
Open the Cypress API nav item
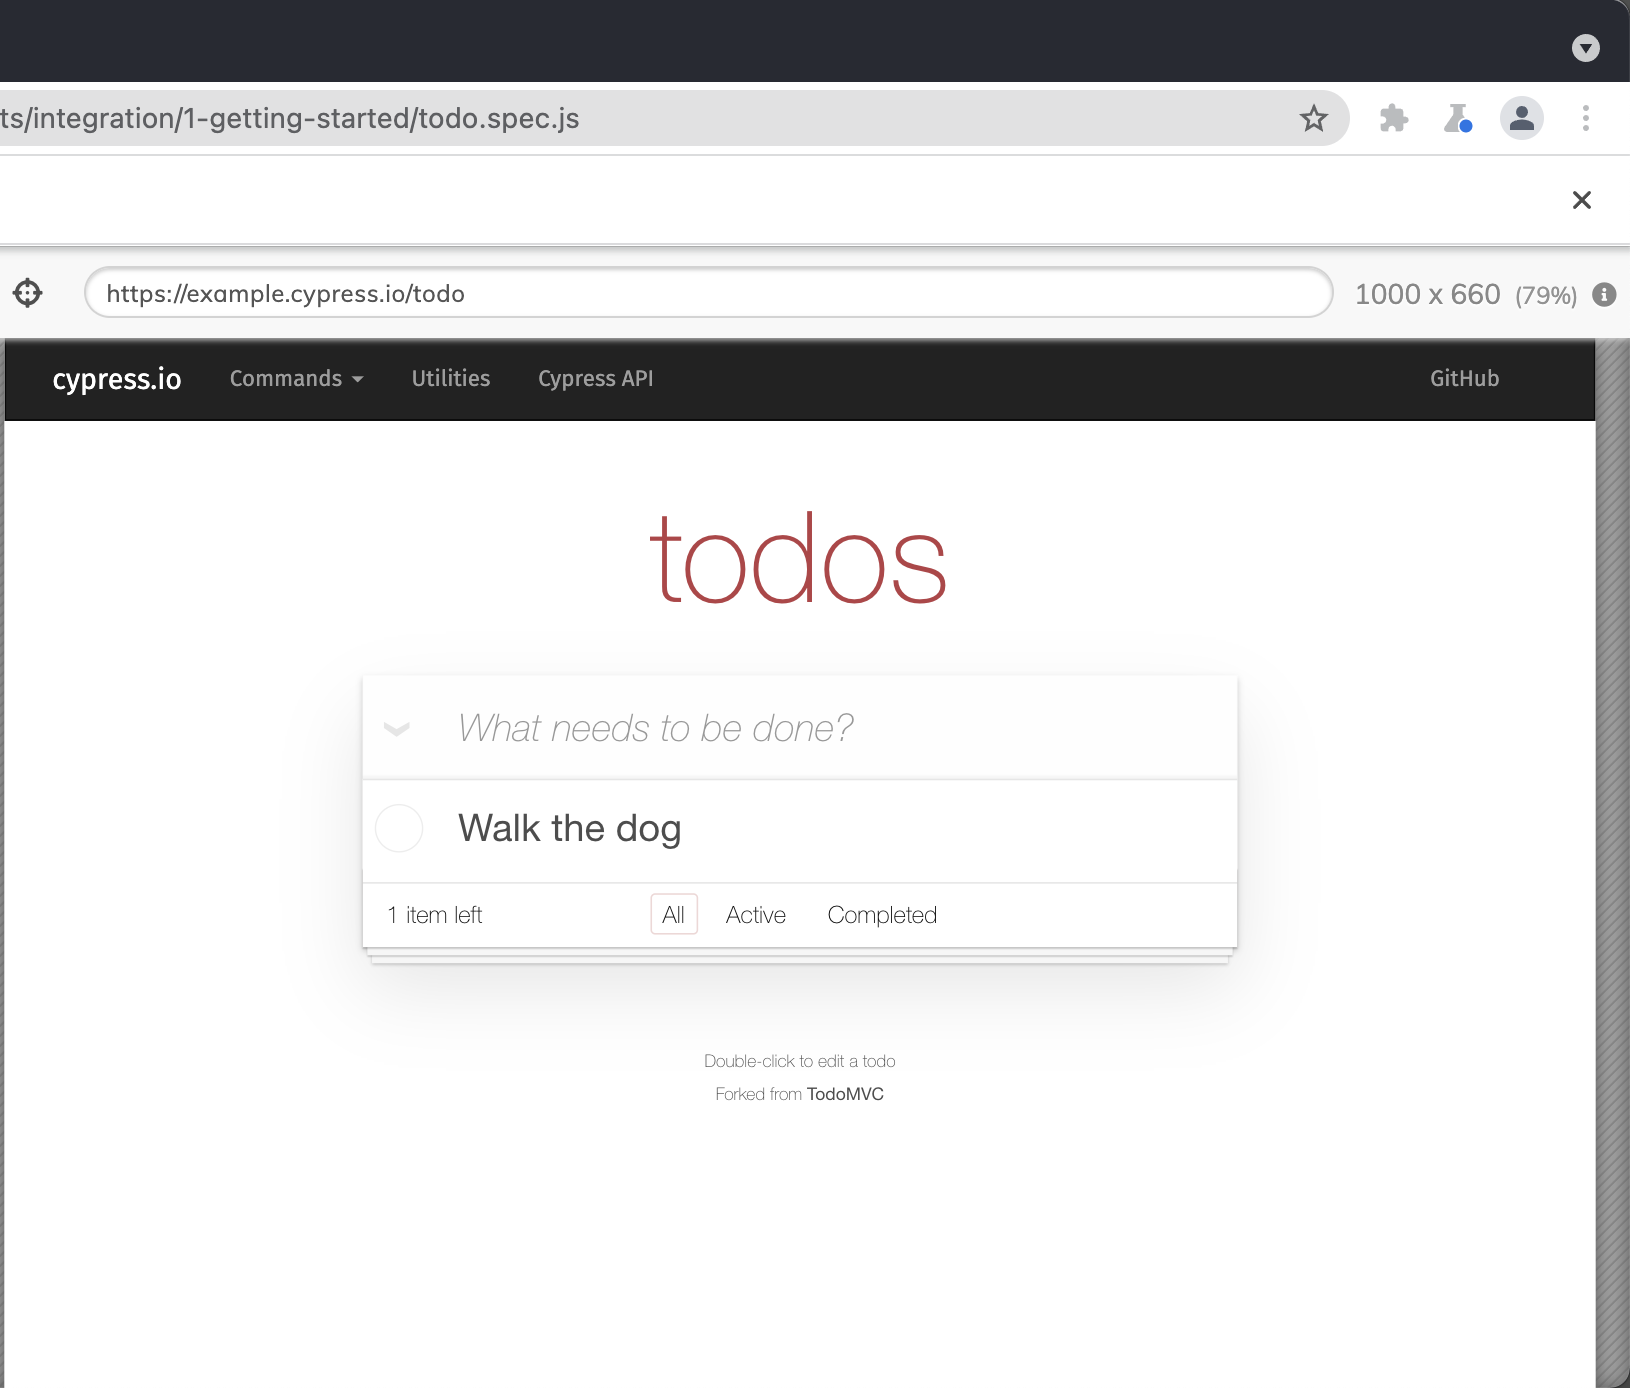click(x=595, y=379)
